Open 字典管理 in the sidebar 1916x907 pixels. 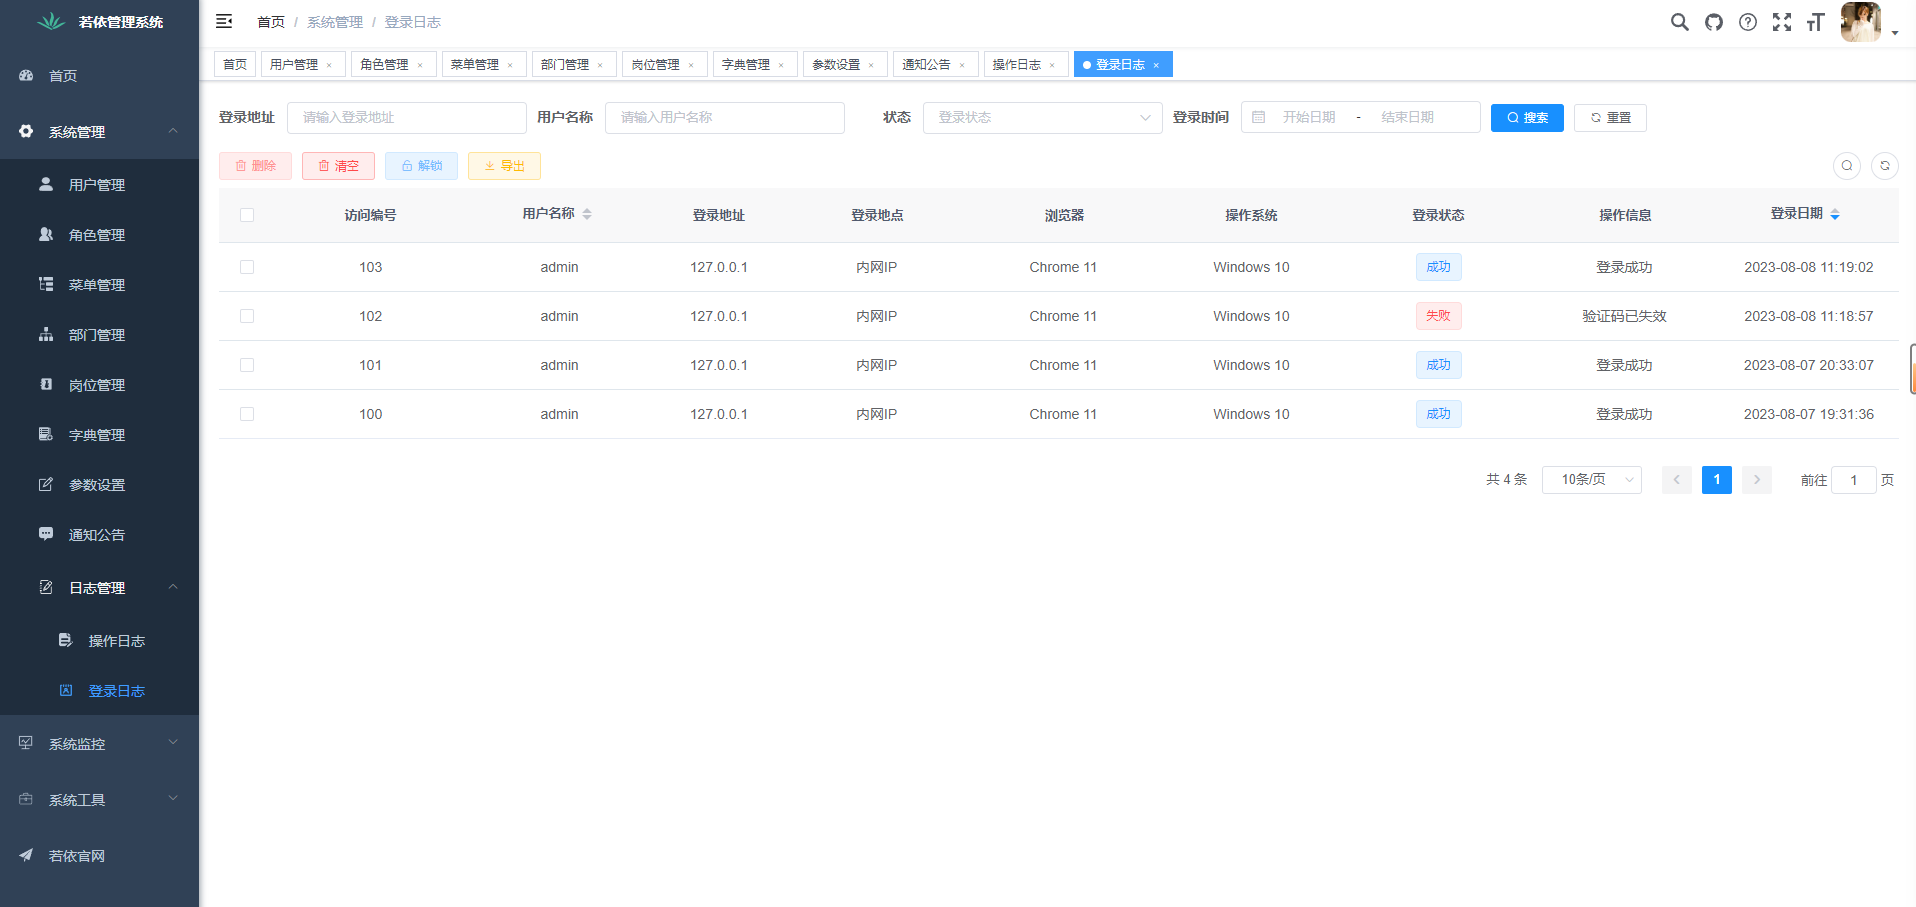(x=99, y=435)
